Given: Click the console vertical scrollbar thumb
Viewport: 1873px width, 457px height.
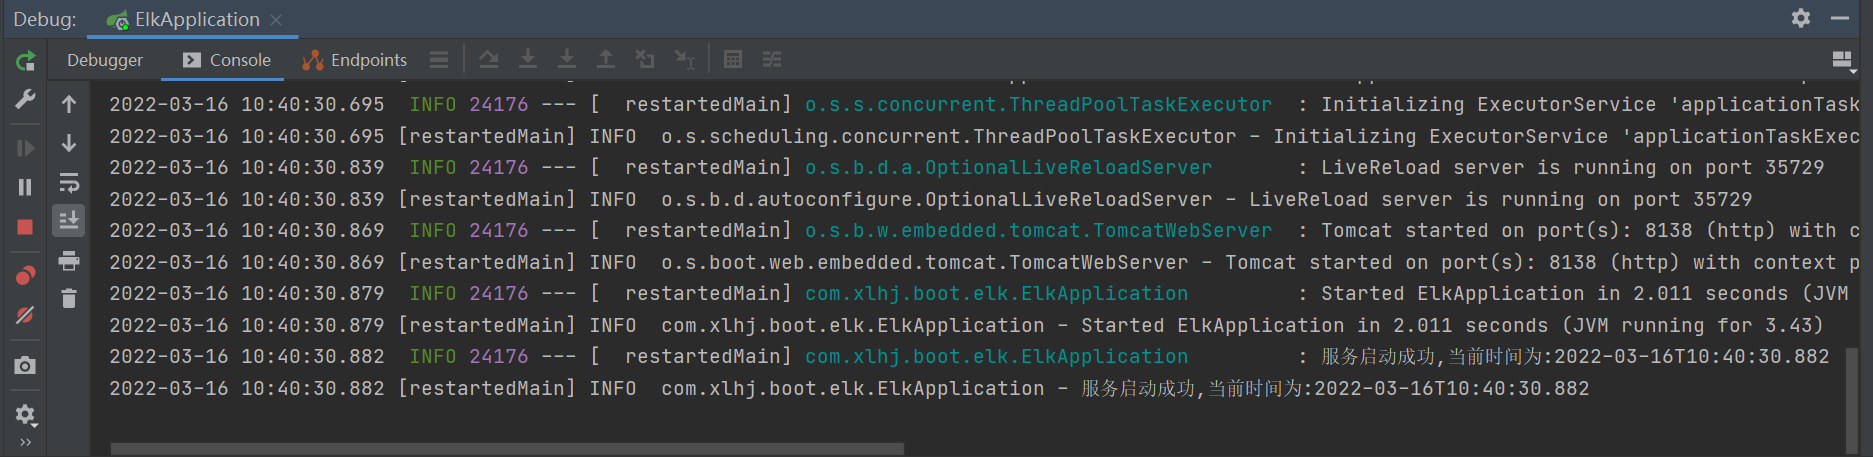Looking at the screenshot, I should click(x=1852, y=400).
